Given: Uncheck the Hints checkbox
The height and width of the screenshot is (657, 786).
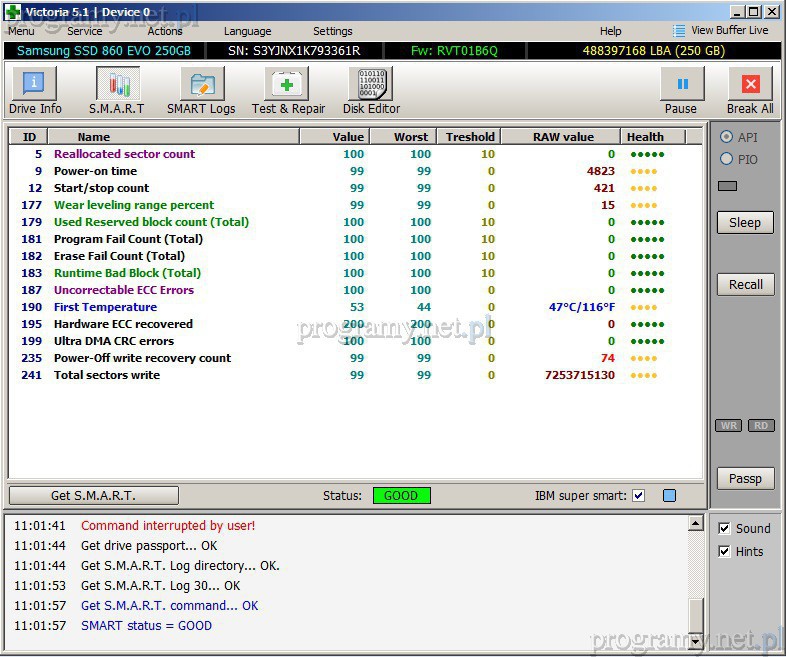Looking at the screenshot, I should [x=725, y=551].
